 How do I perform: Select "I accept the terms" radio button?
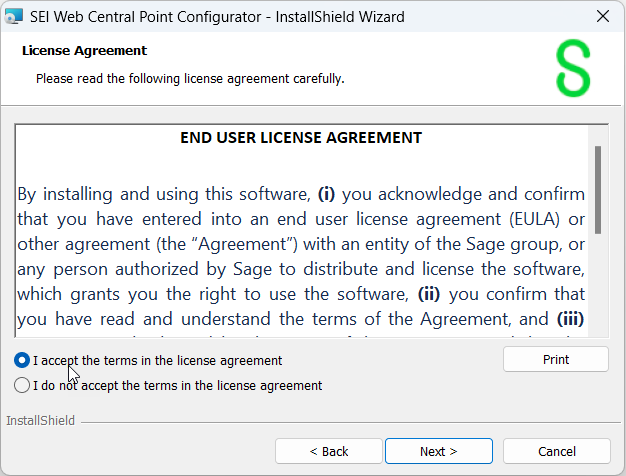(22, 360)
